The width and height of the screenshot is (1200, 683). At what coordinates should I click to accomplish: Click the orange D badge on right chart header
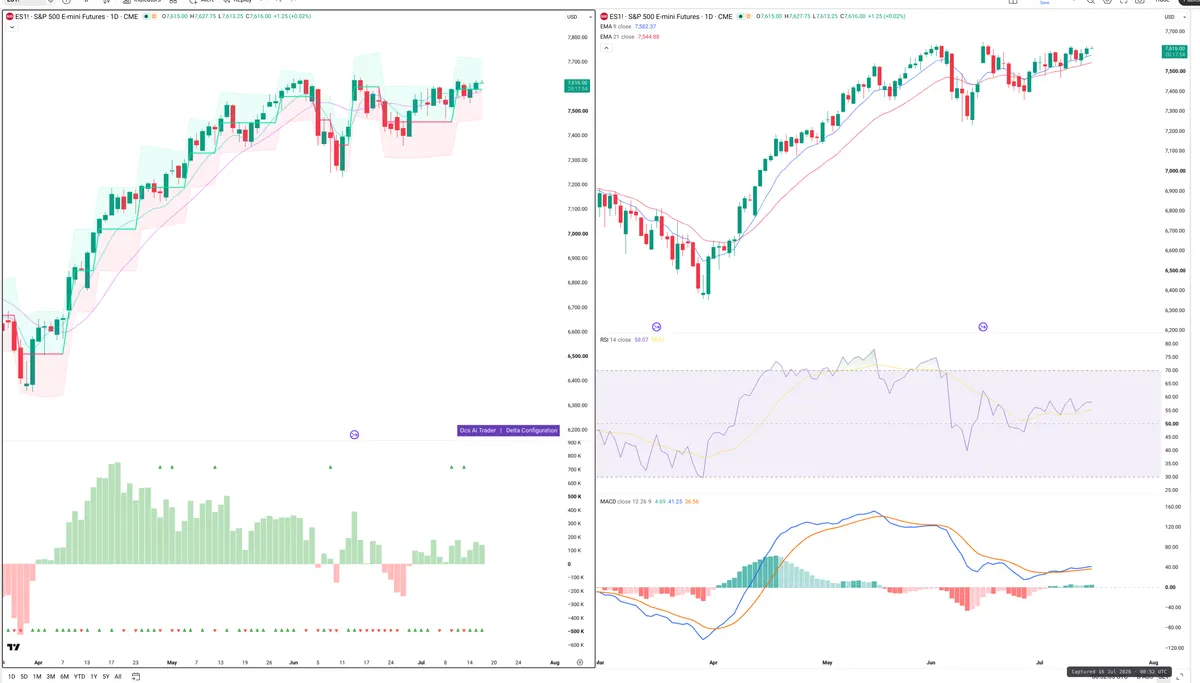(x=750, y=17)
